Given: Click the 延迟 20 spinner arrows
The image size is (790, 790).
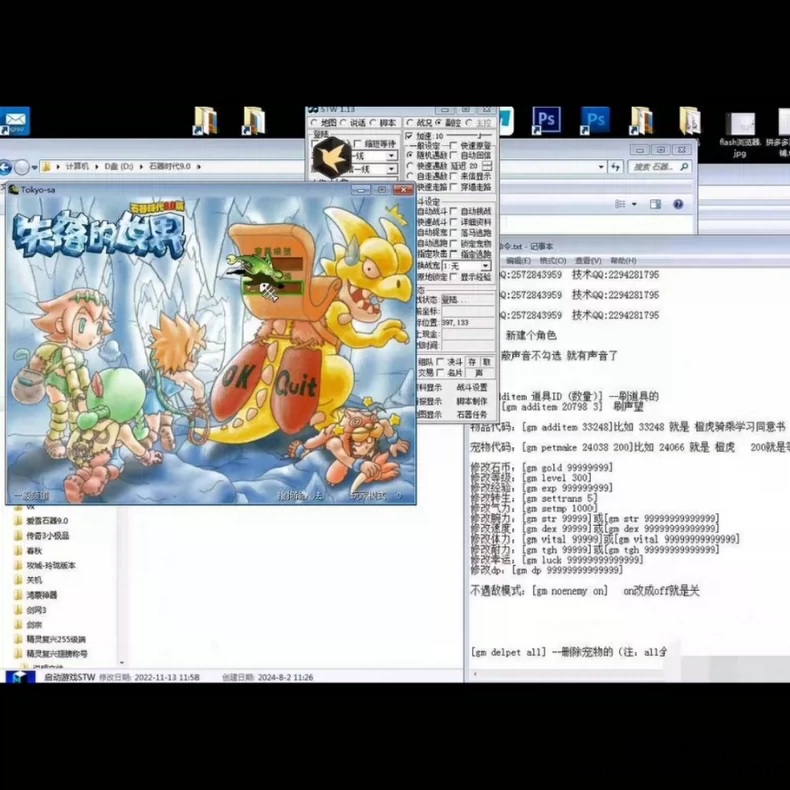Looking at the screenshot, I should coord(487,166).
